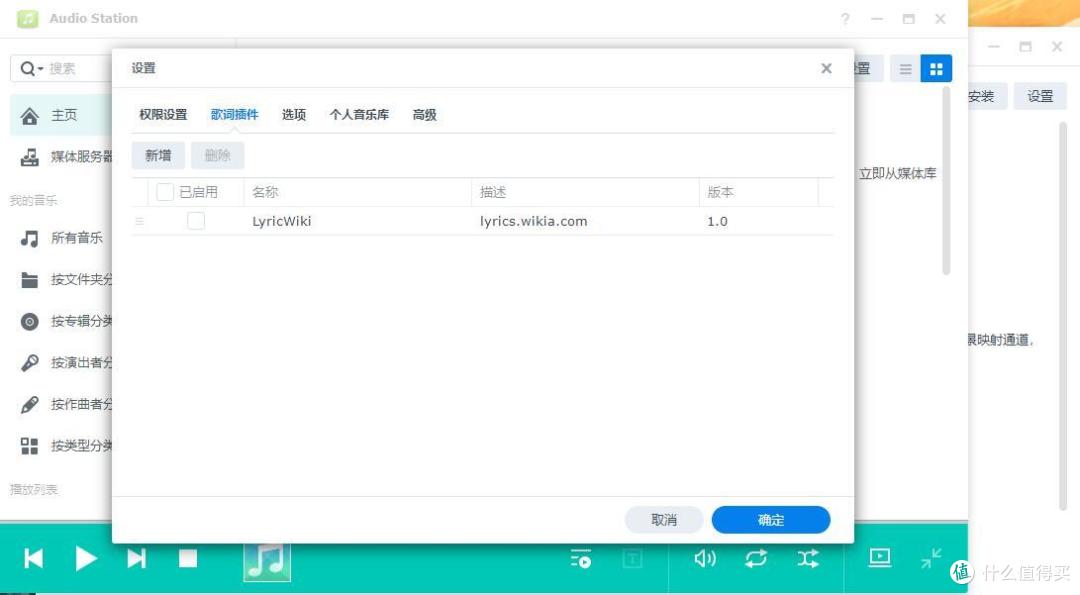This screenshot has height=595, width=1080.
Task: Show lyrics via the player bar icon
Action: point(632,559)
